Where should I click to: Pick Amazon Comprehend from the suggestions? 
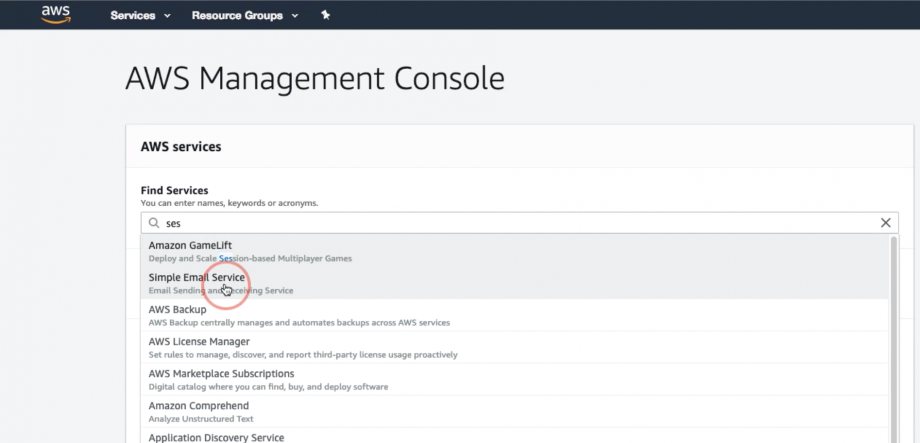[198, 406]
